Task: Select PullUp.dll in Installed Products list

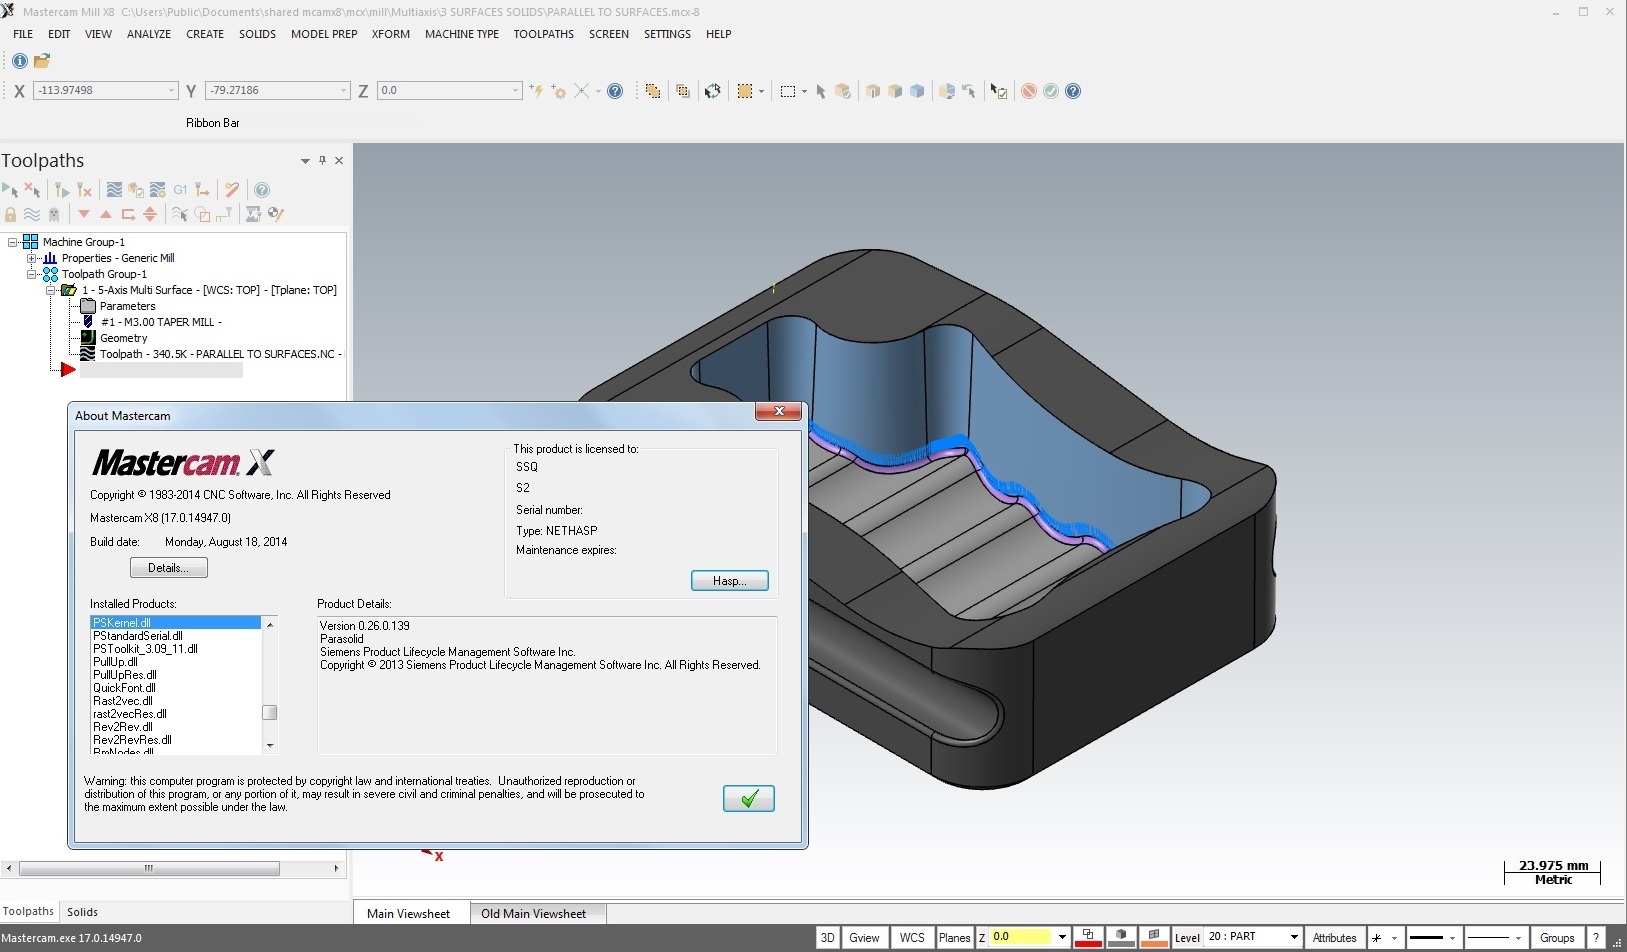Action: click(x=115, y=662)
